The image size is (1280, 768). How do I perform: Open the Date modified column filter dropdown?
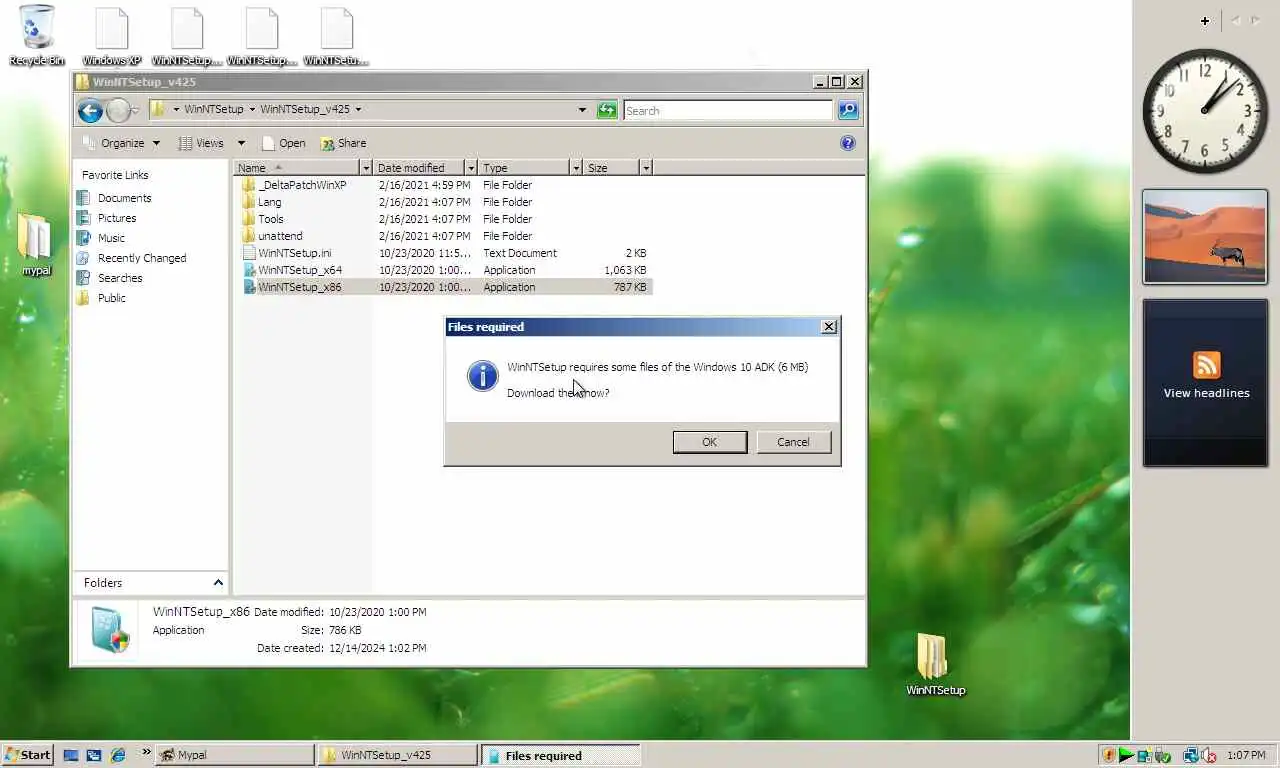[472, 168]
